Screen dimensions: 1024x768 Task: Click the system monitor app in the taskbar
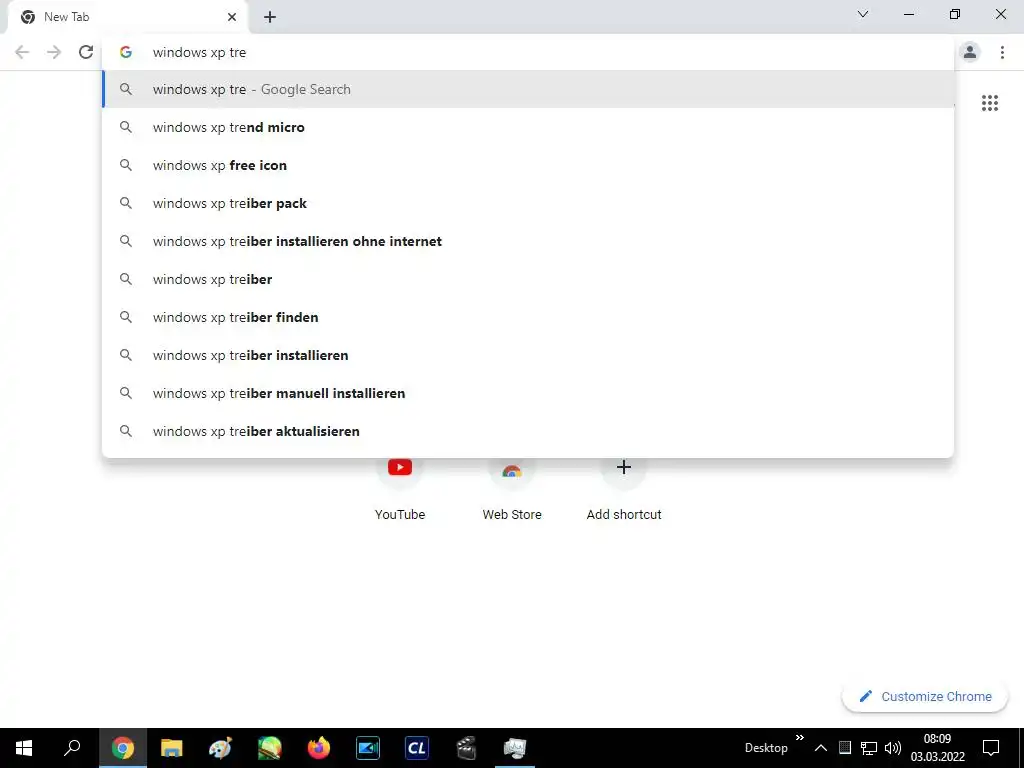tap(515, 748)
